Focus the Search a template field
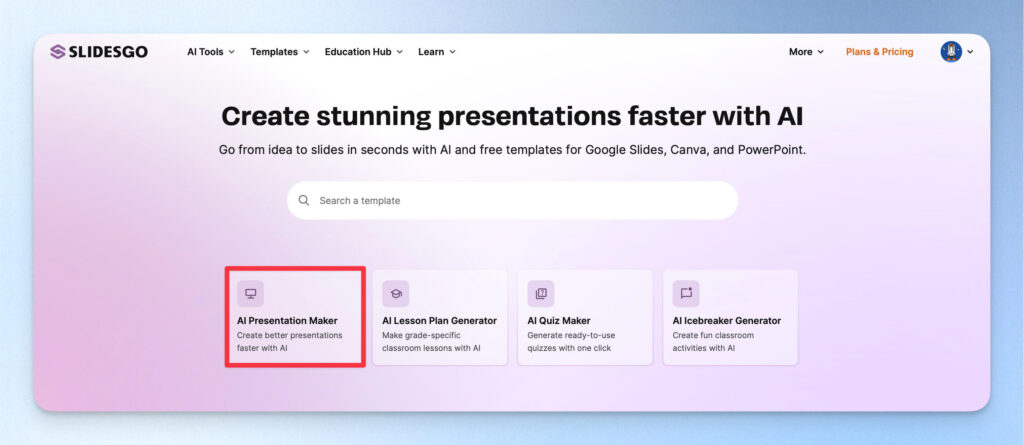This screenshot has height=445, width=1024. click(520, 200)
